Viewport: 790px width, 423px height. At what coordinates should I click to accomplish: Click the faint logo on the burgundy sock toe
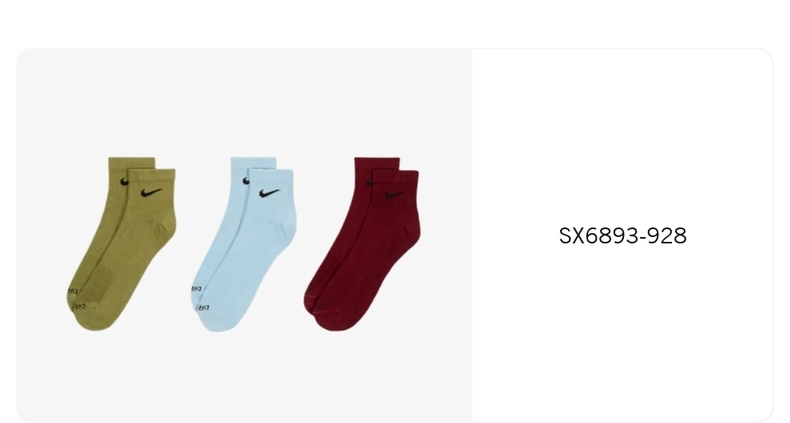tap(319, 305)
